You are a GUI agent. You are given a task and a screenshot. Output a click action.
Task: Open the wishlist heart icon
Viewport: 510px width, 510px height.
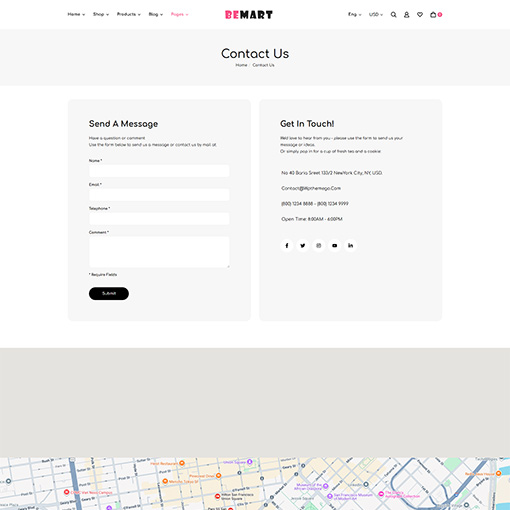click(x=420, y=15)
